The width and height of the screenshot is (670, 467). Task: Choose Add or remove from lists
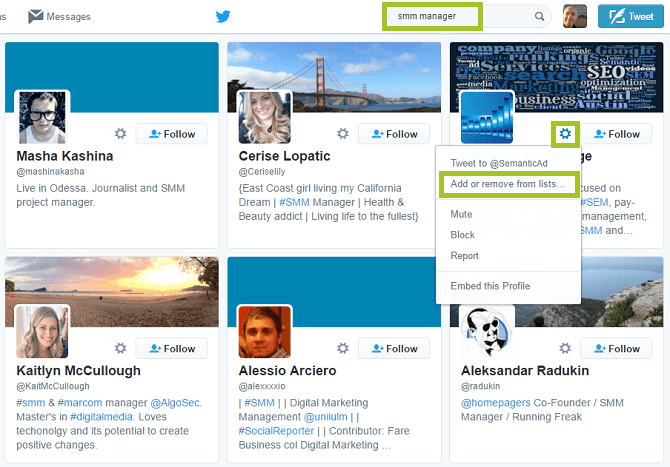click(508, 184)
